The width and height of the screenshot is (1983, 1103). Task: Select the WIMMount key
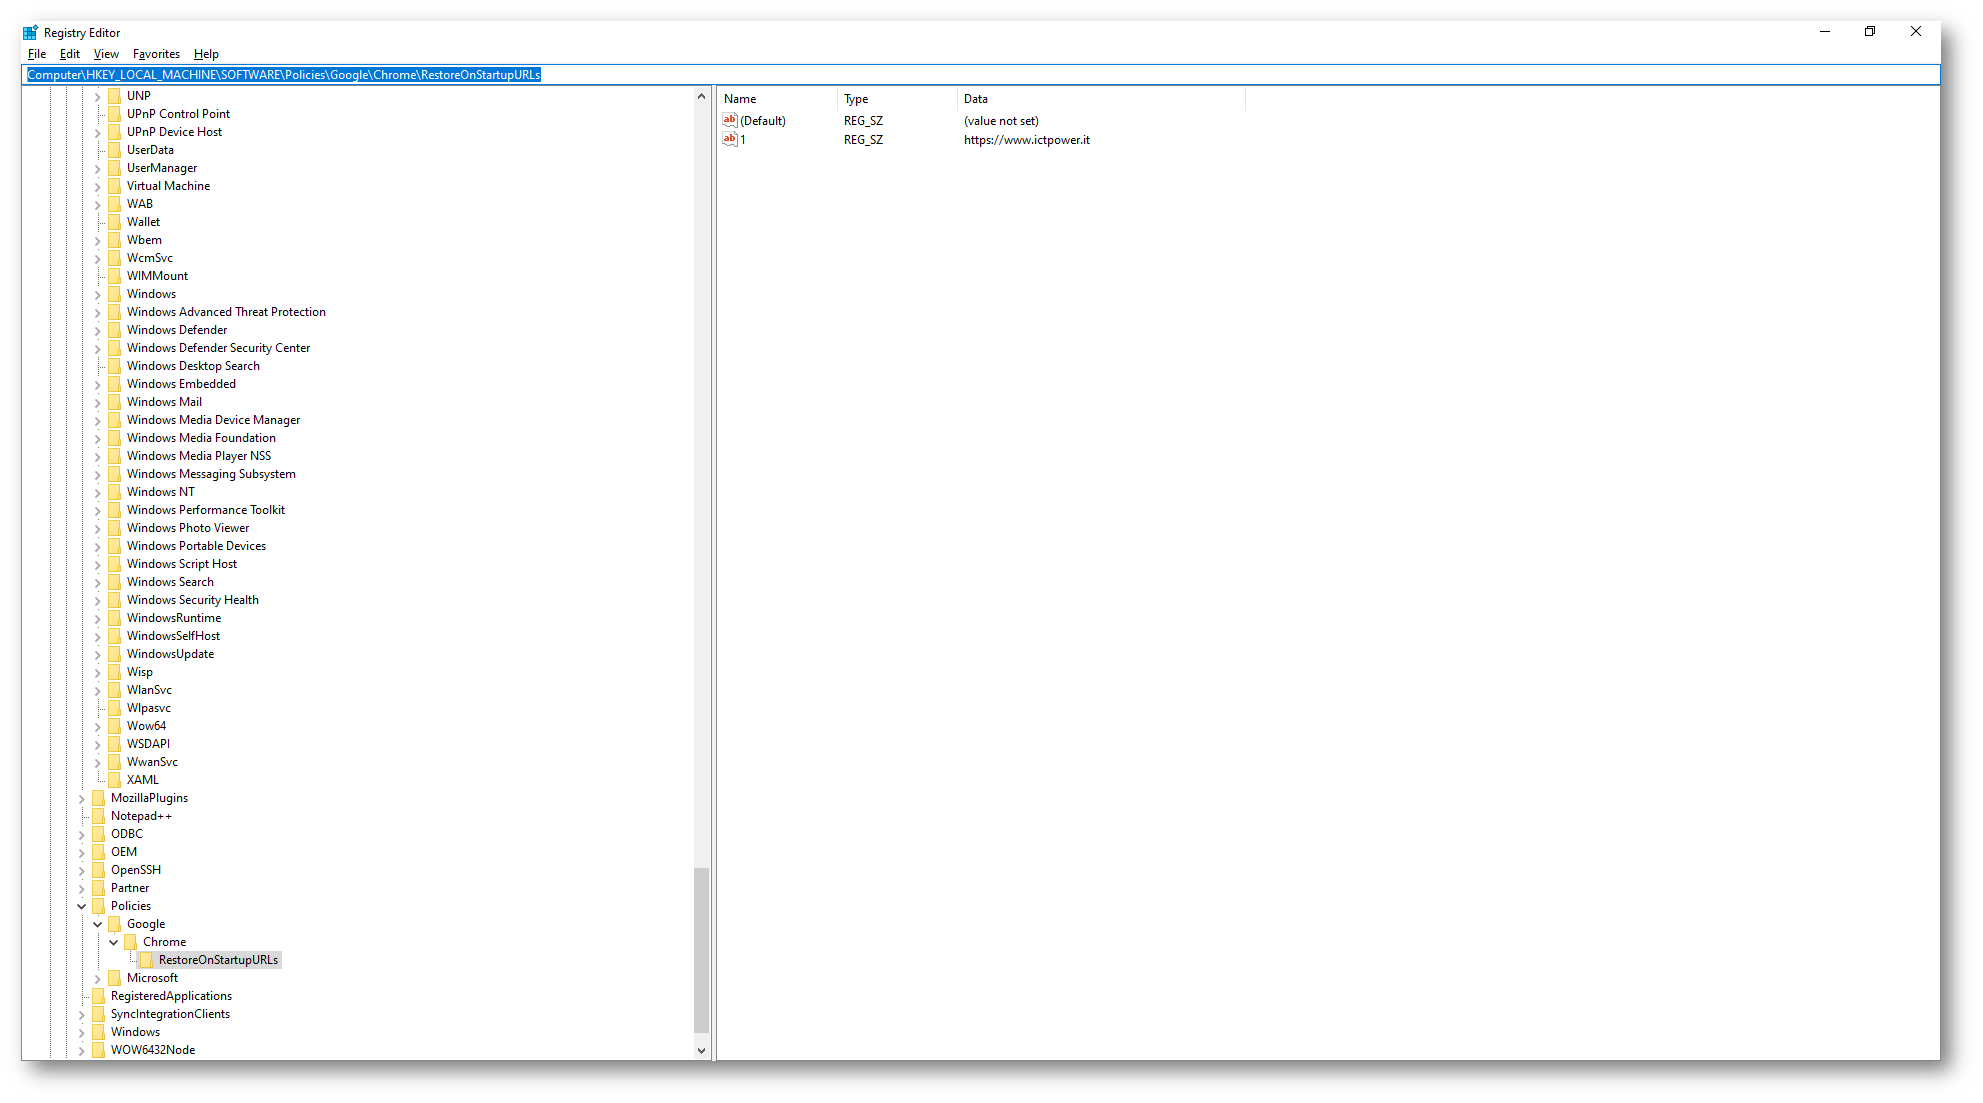pos(157,276)
